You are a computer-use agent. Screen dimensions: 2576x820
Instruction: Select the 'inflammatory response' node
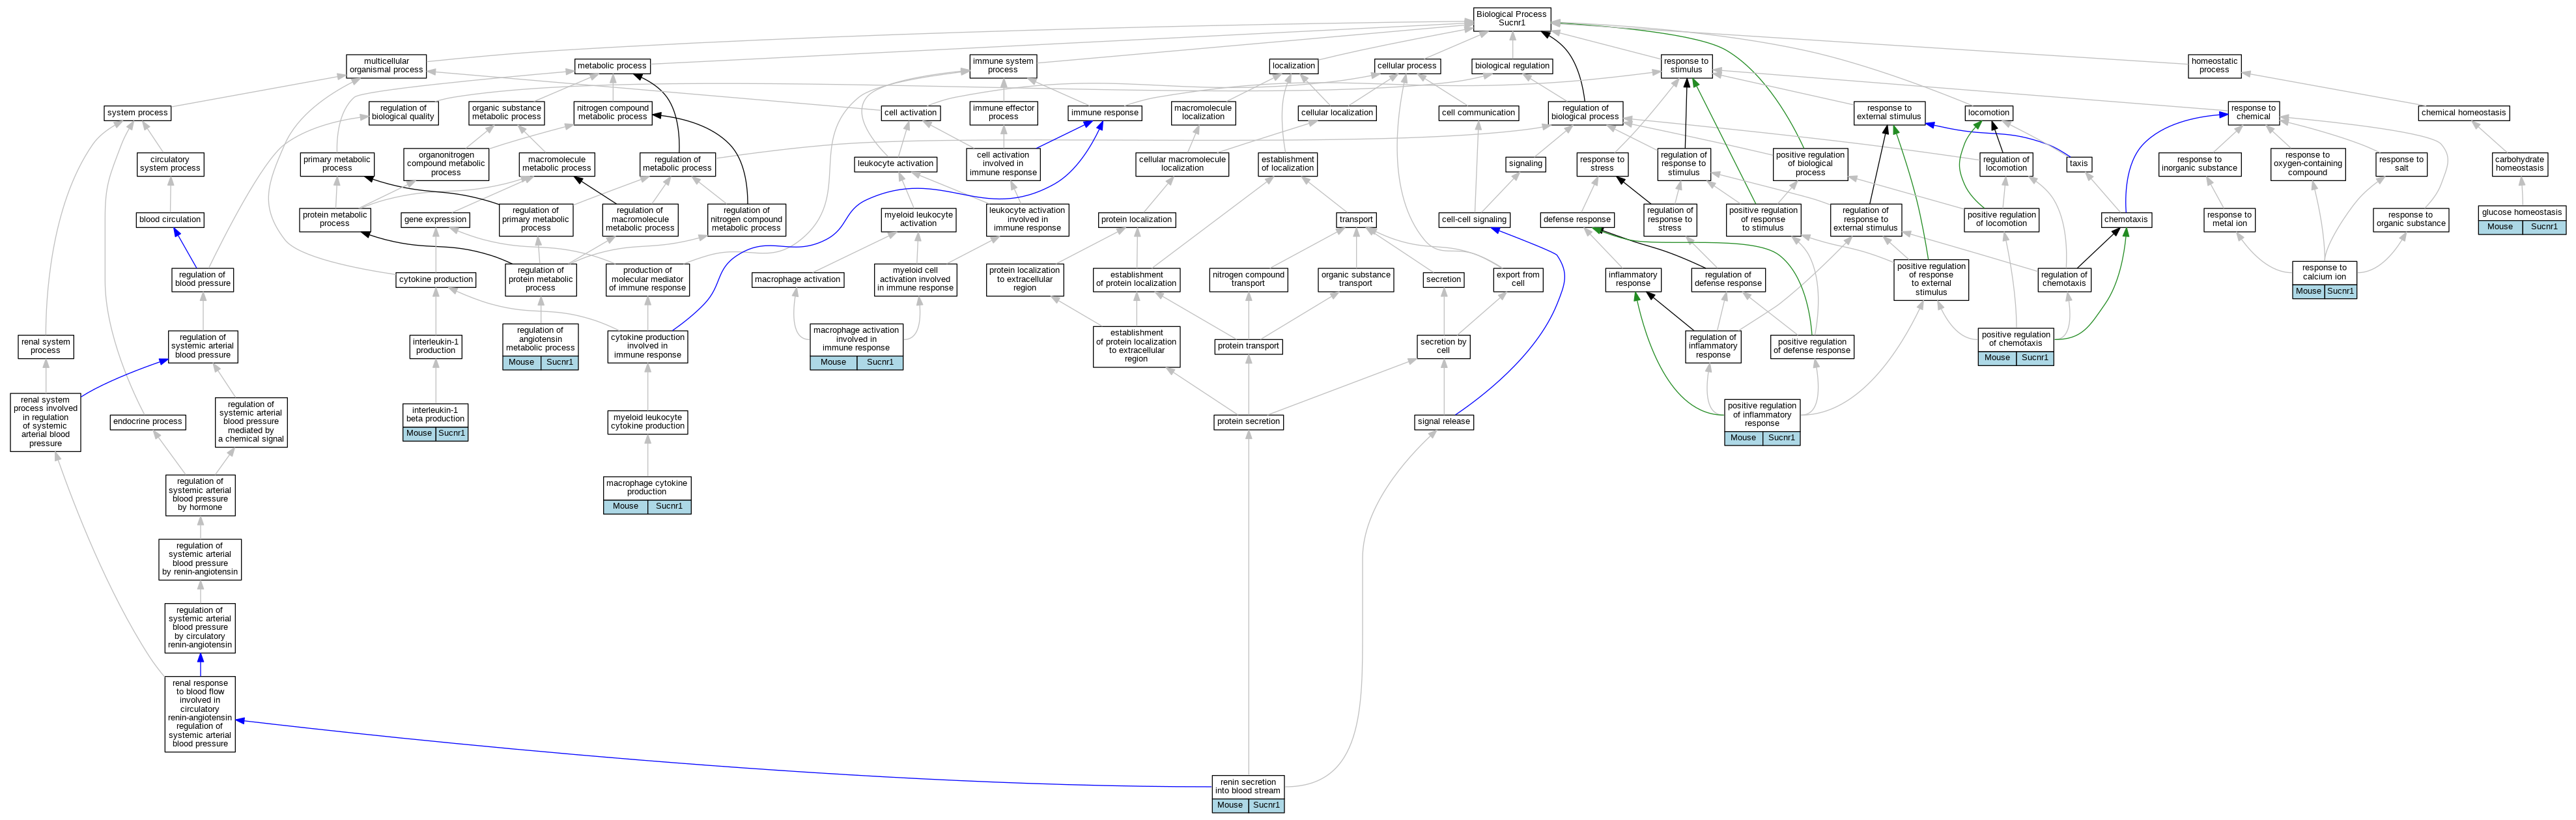[x=1633, y=279]
